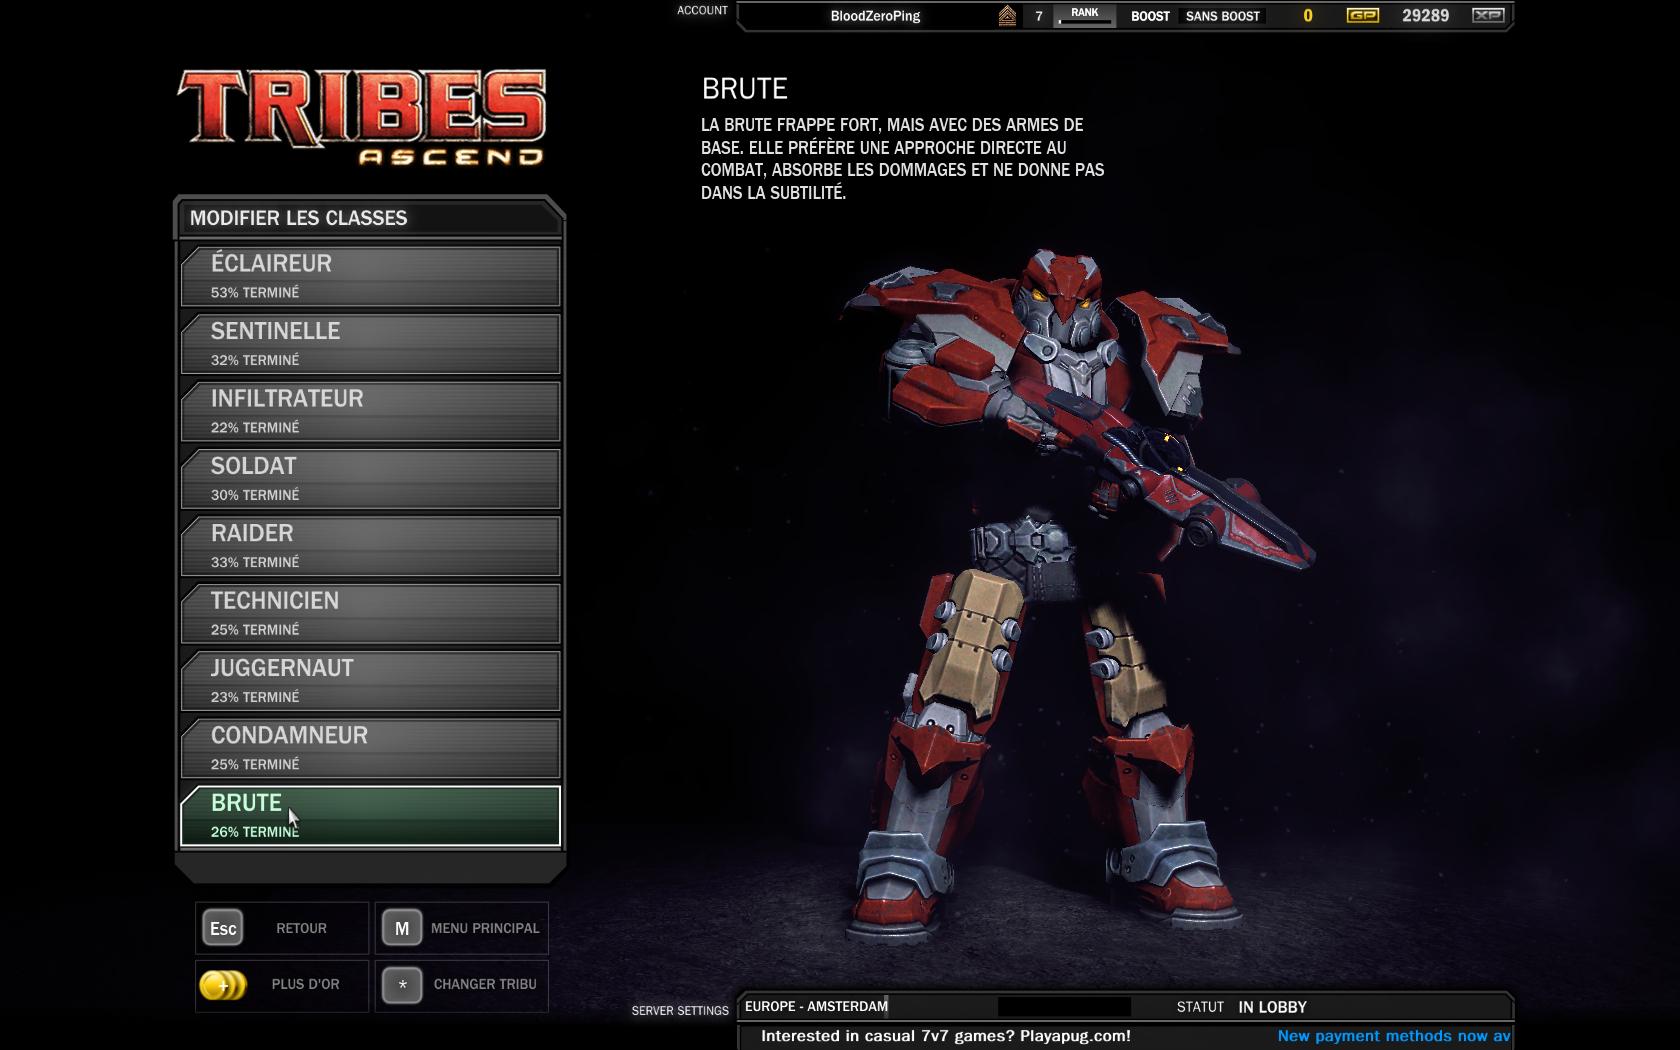Viewport: 1680px width, 1050px height.
Task: Select the Condamneur class
Action: click(370, 747)
